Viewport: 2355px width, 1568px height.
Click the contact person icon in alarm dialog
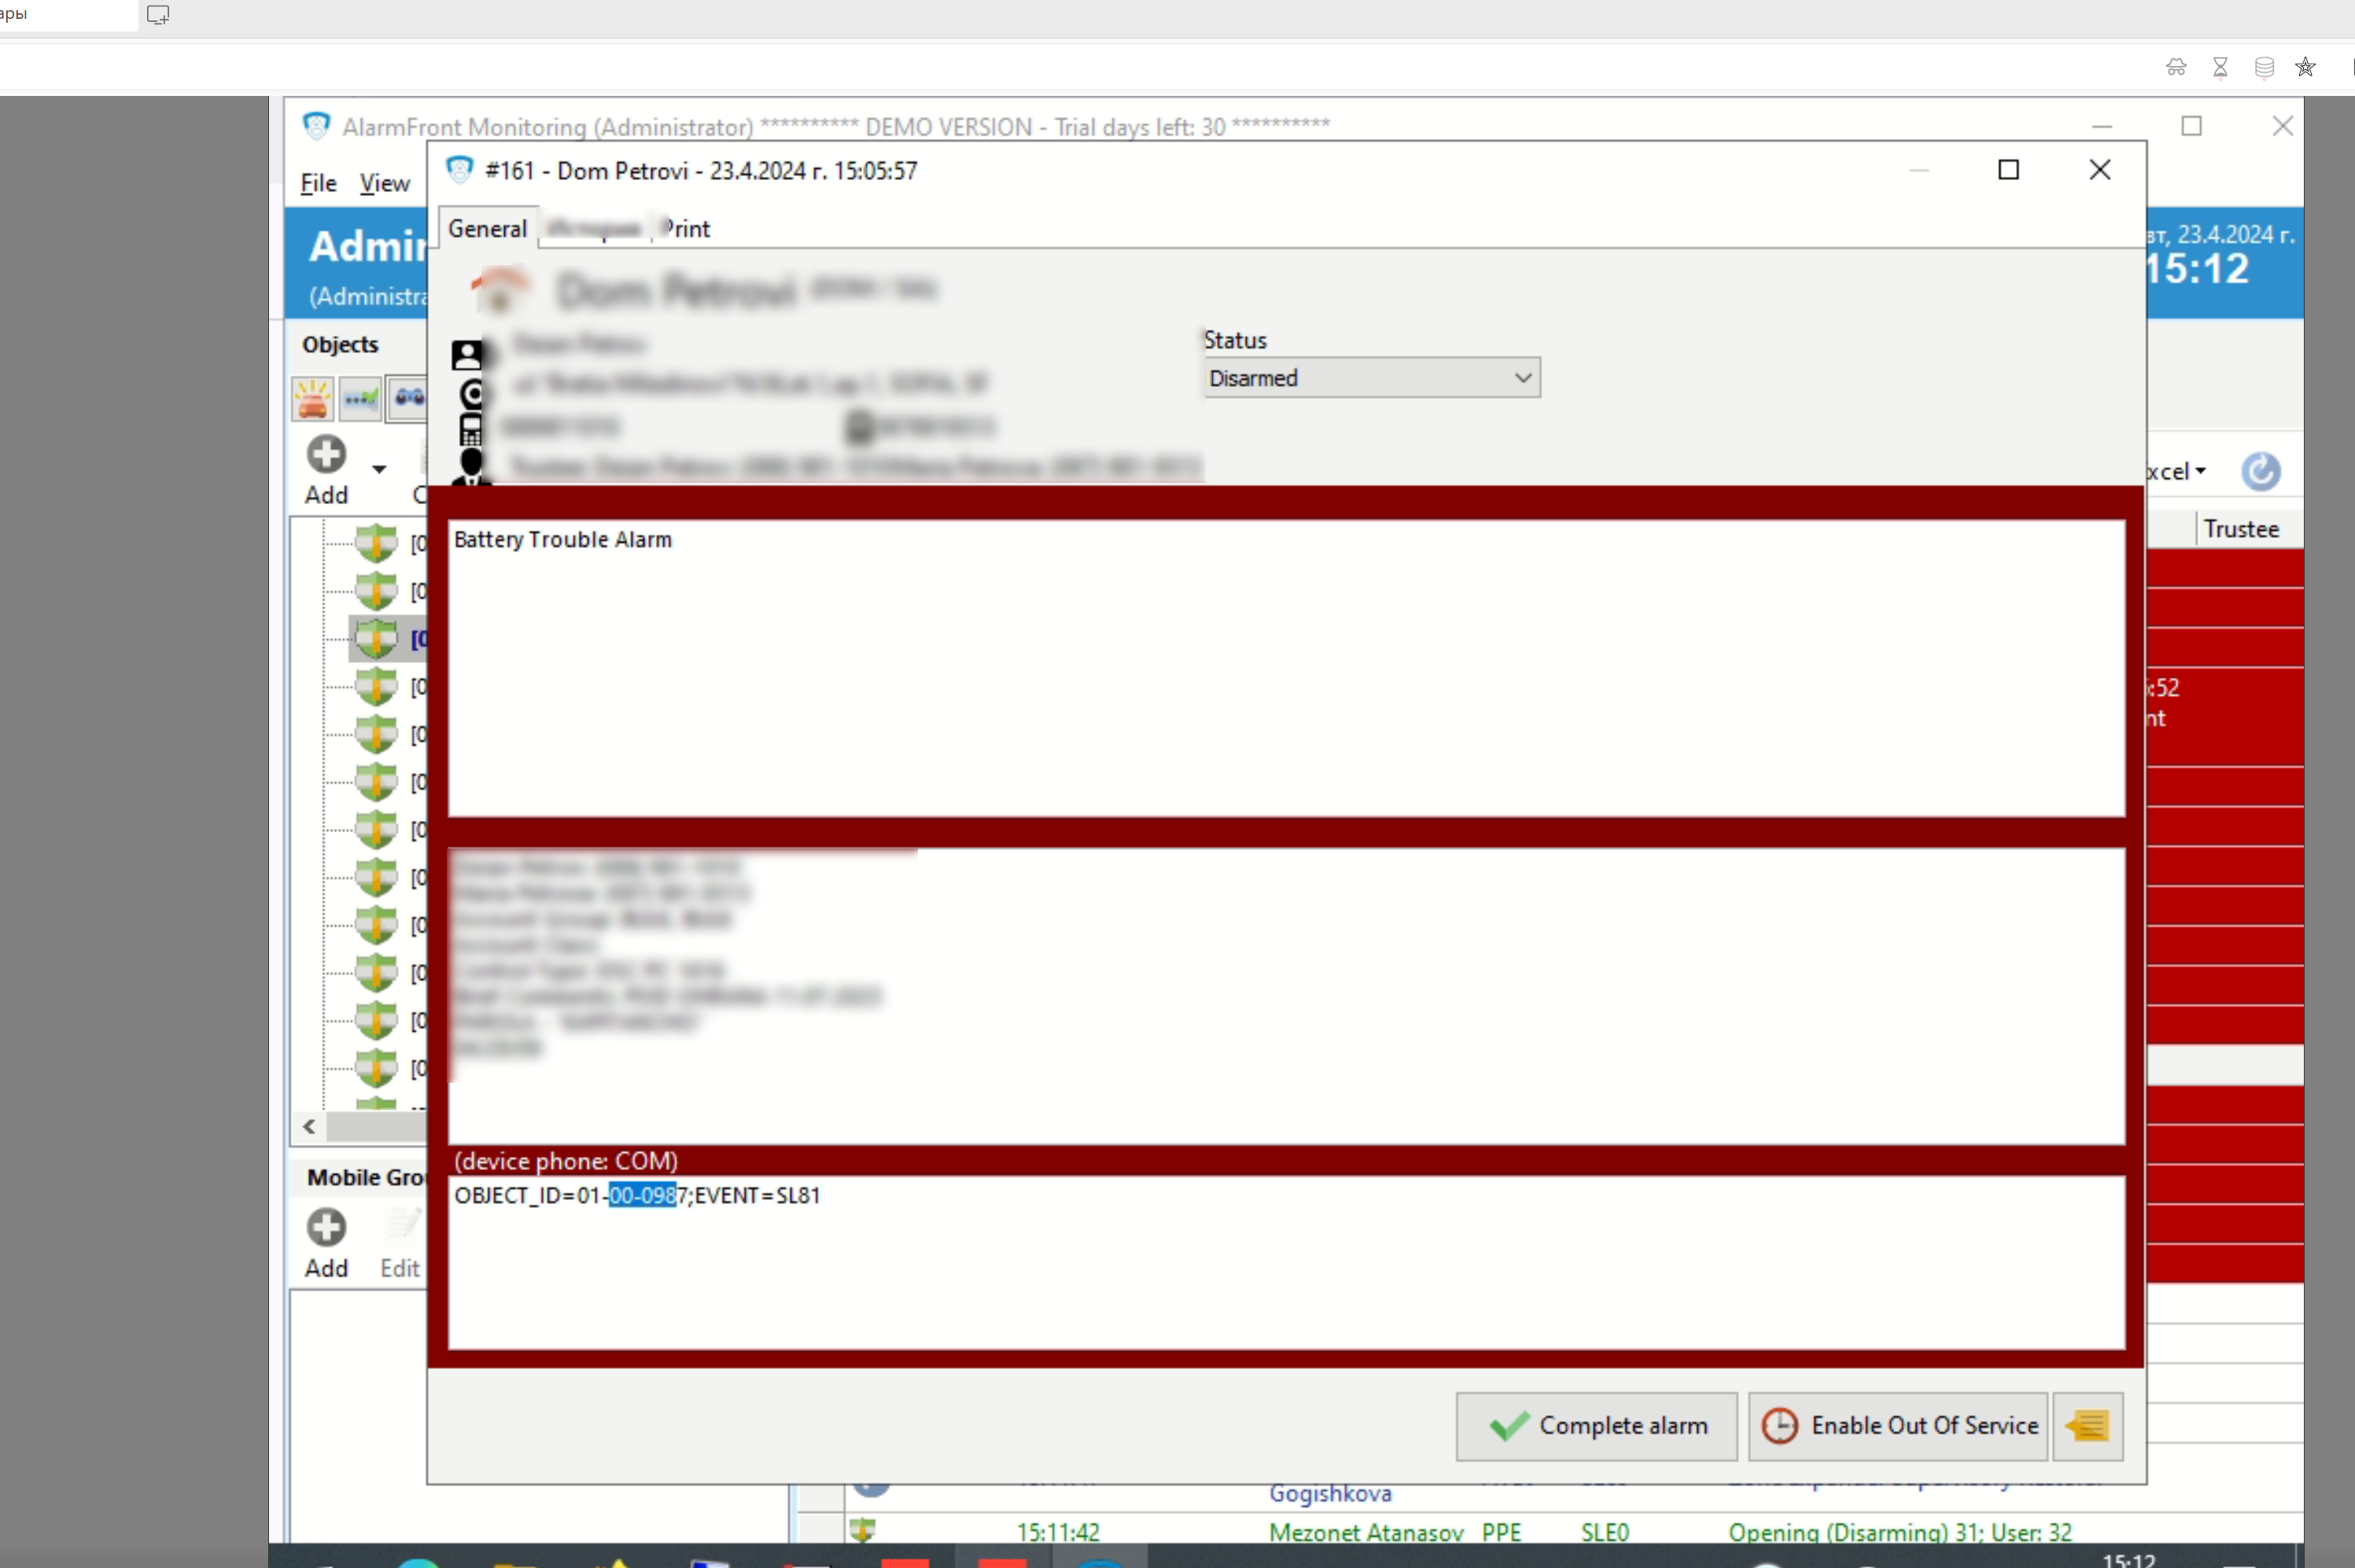pyautogui.click(x=466, y=355)
